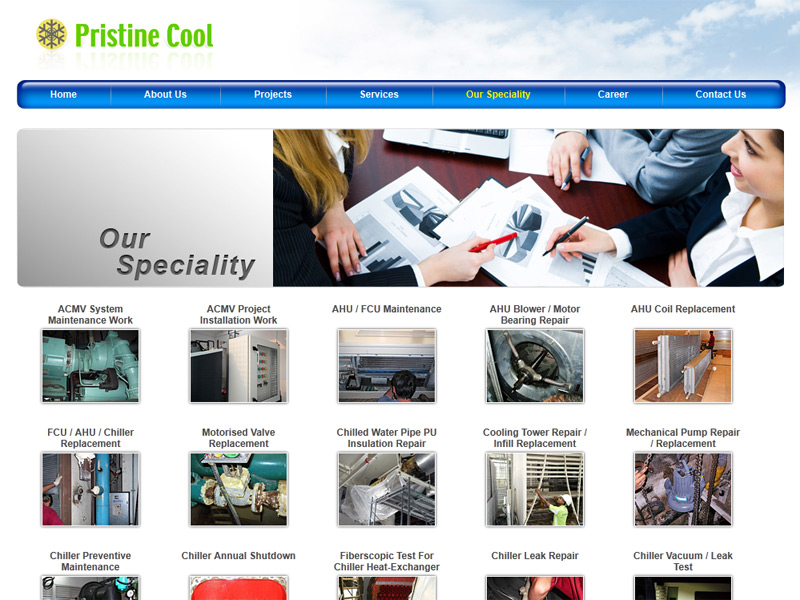
Task: Navigate to the Projects page
Action: click(x=273, y=94)
